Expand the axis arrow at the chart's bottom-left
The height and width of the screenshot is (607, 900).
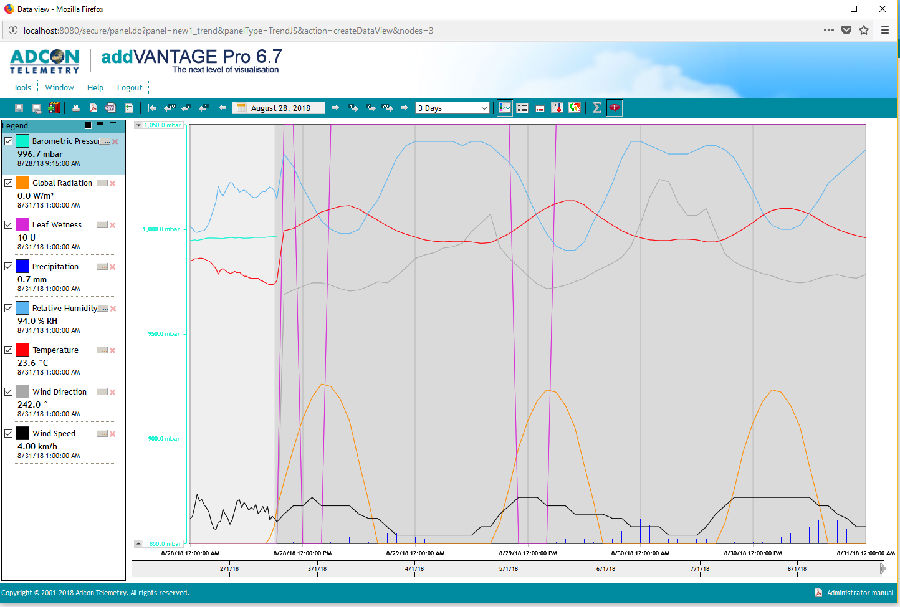(x=139, y=543)
